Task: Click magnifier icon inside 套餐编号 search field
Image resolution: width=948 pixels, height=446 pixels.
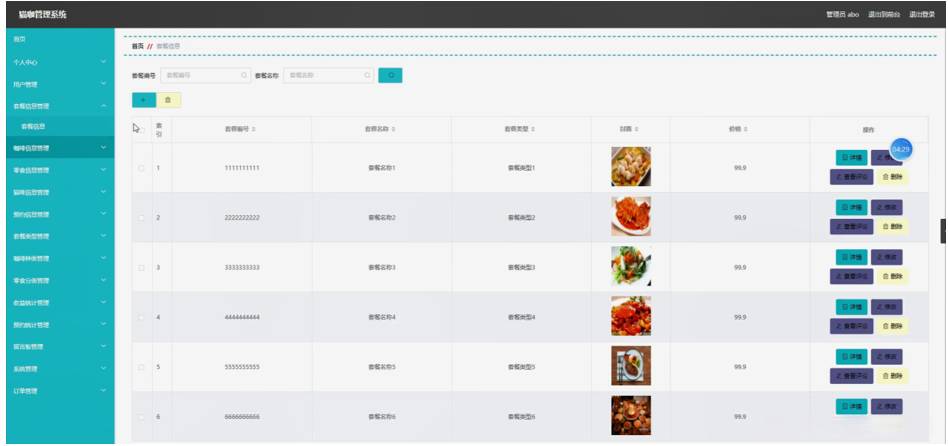Action: pyautogui.click(x=244, y=76)
